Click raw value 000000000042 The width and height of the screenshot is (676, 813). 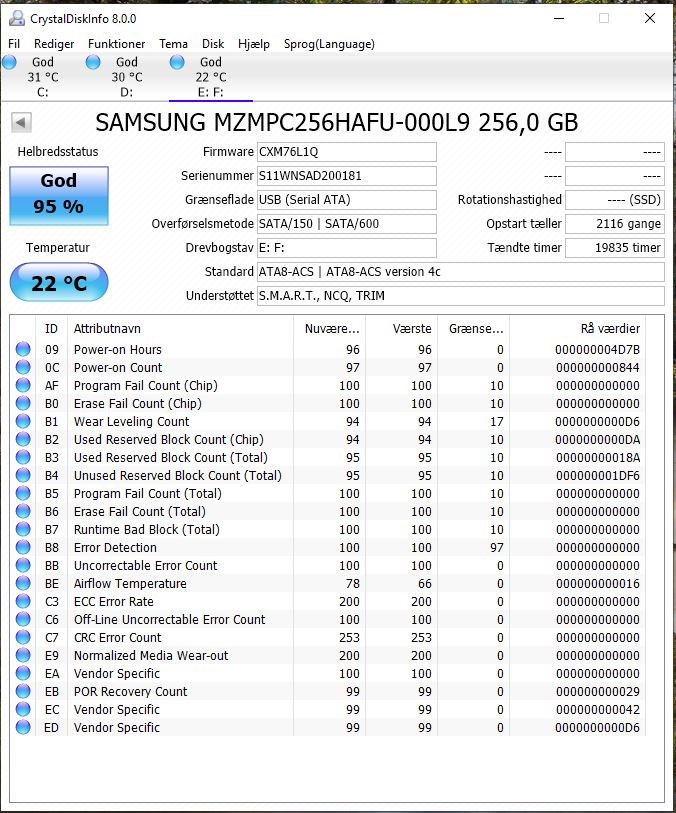tap(597, 709)
